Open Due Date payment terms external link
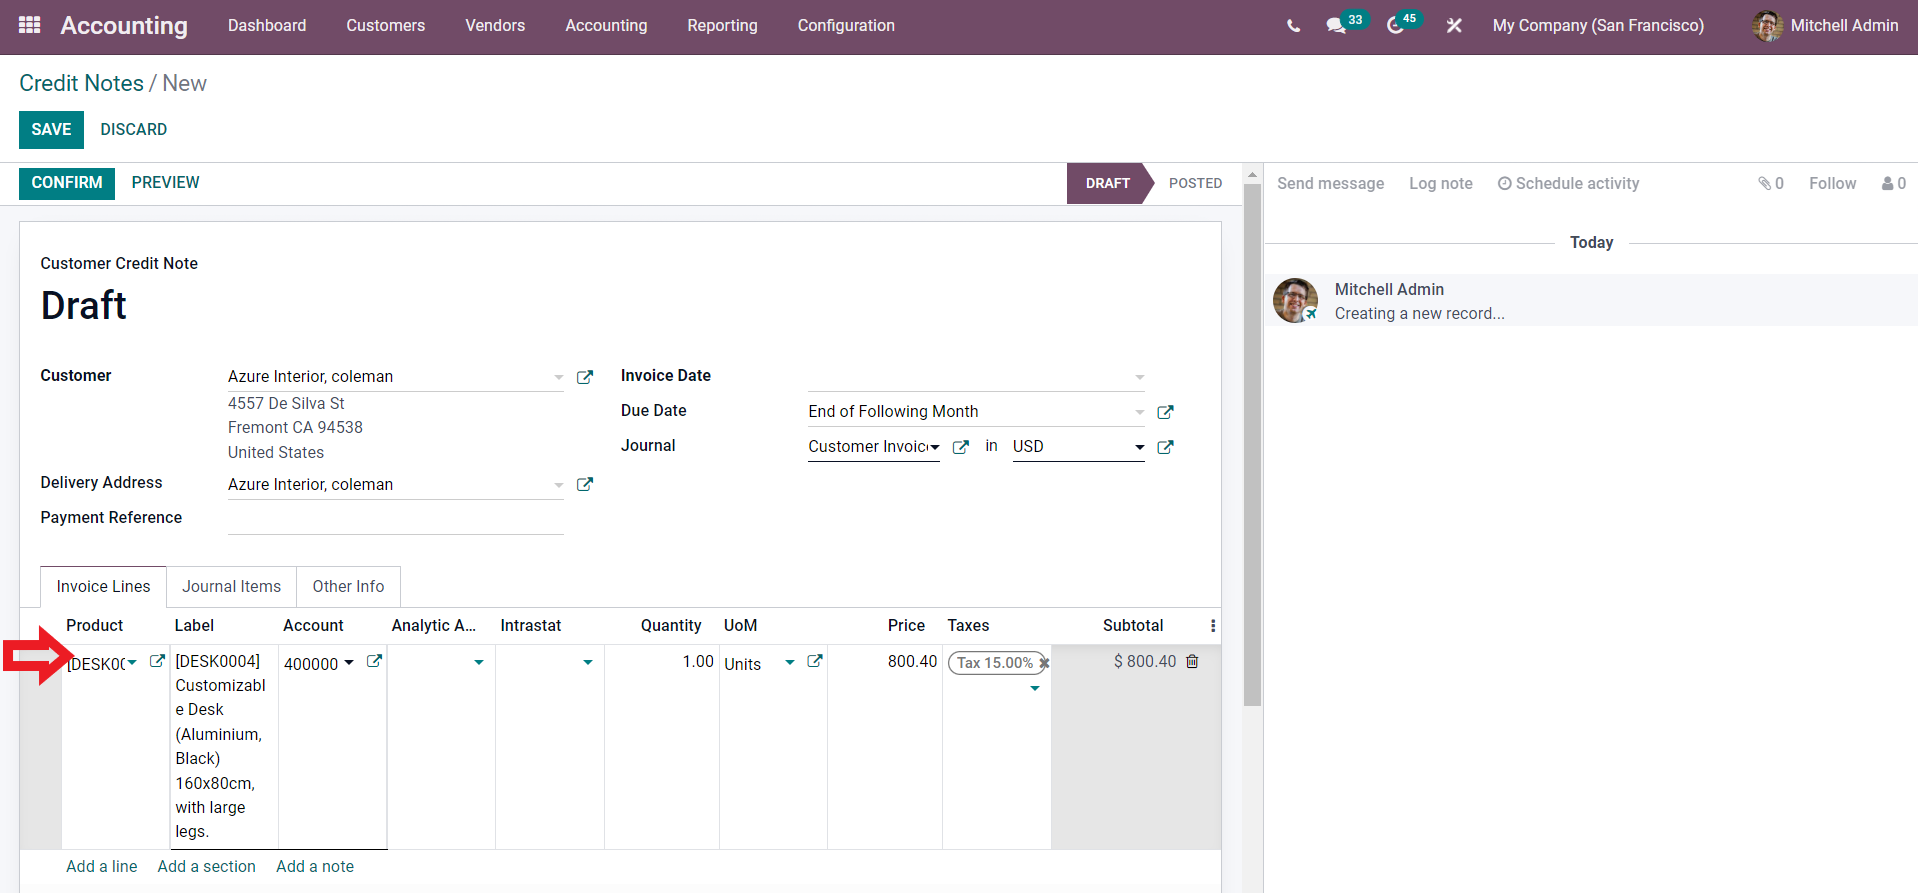 1165,412
